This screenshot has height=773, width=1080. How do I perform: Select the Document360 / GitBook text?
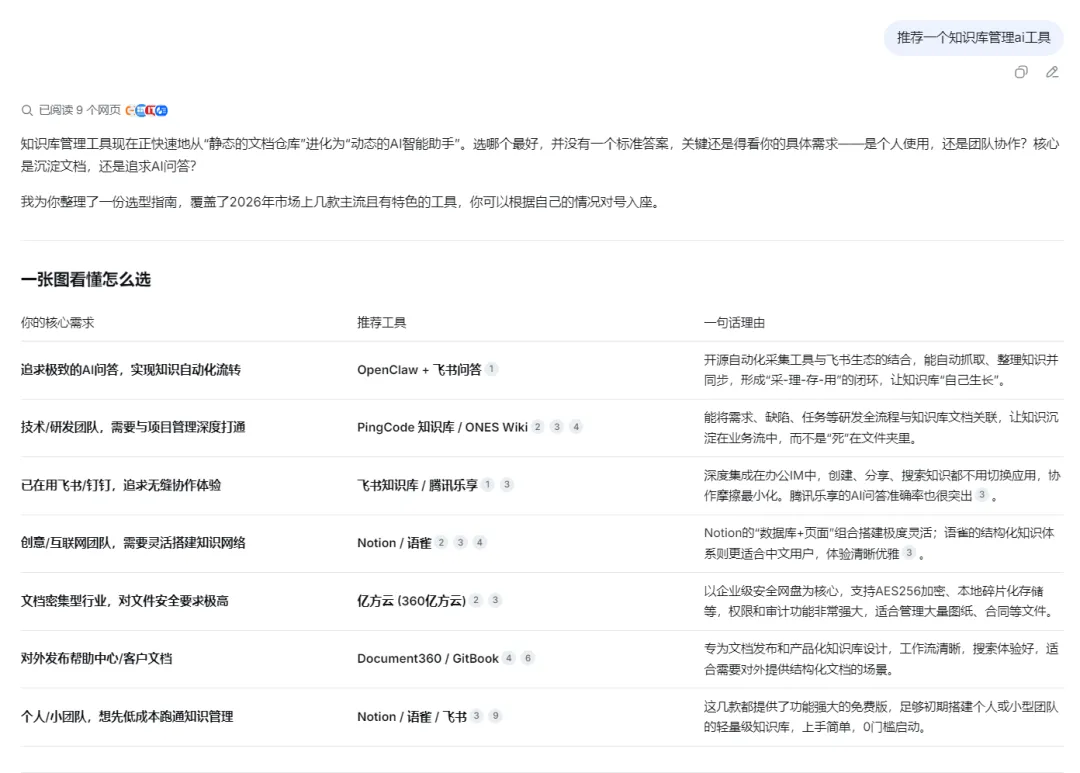click(x=428, y=659)
